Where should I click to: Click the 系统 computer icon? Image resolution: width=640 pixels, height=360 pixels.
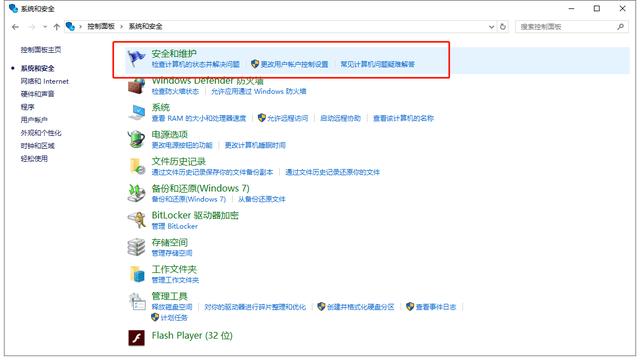pyautogui.click(x=136, y=113)
